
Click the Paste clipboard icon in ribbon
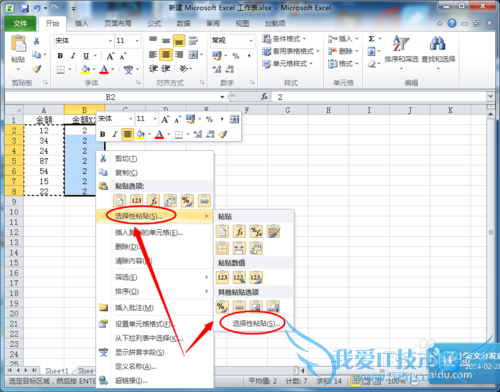click(18, 44)
